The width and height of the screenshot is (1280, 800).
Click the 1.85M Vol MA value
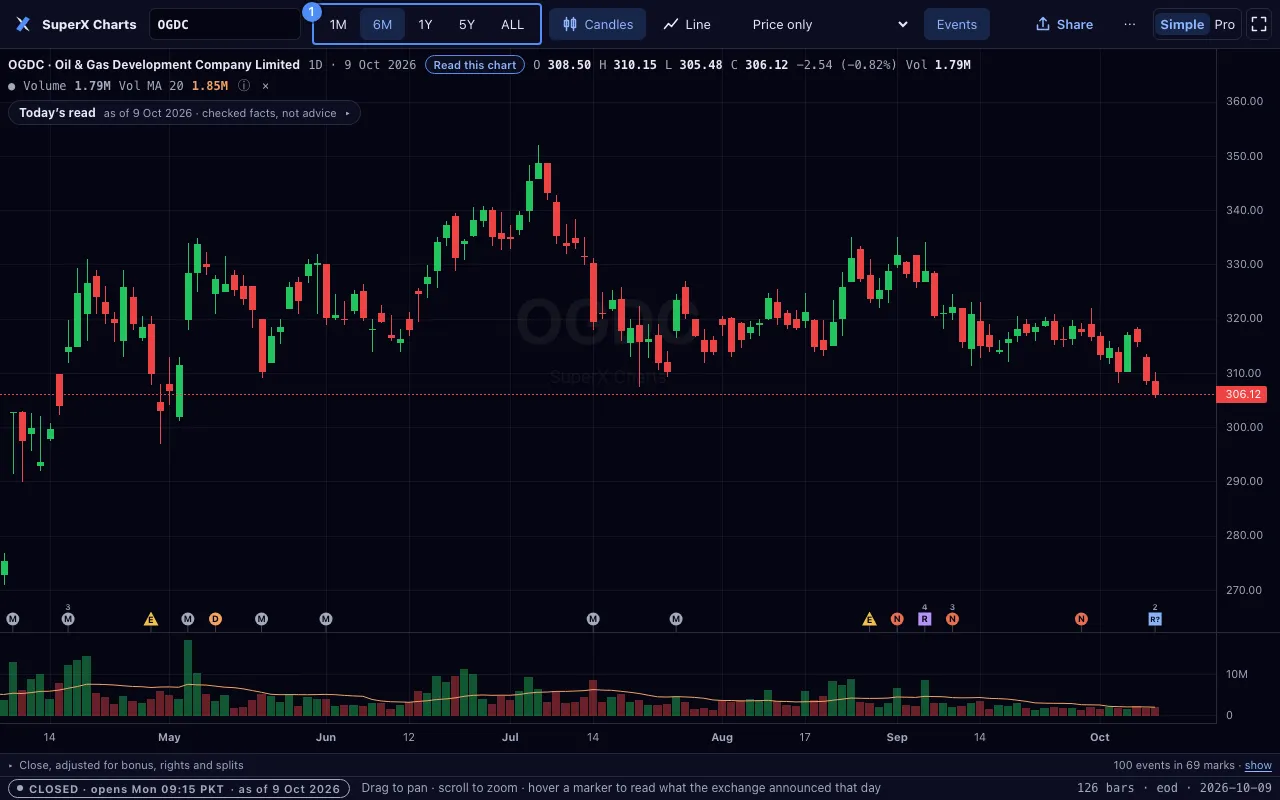[209, 86]
